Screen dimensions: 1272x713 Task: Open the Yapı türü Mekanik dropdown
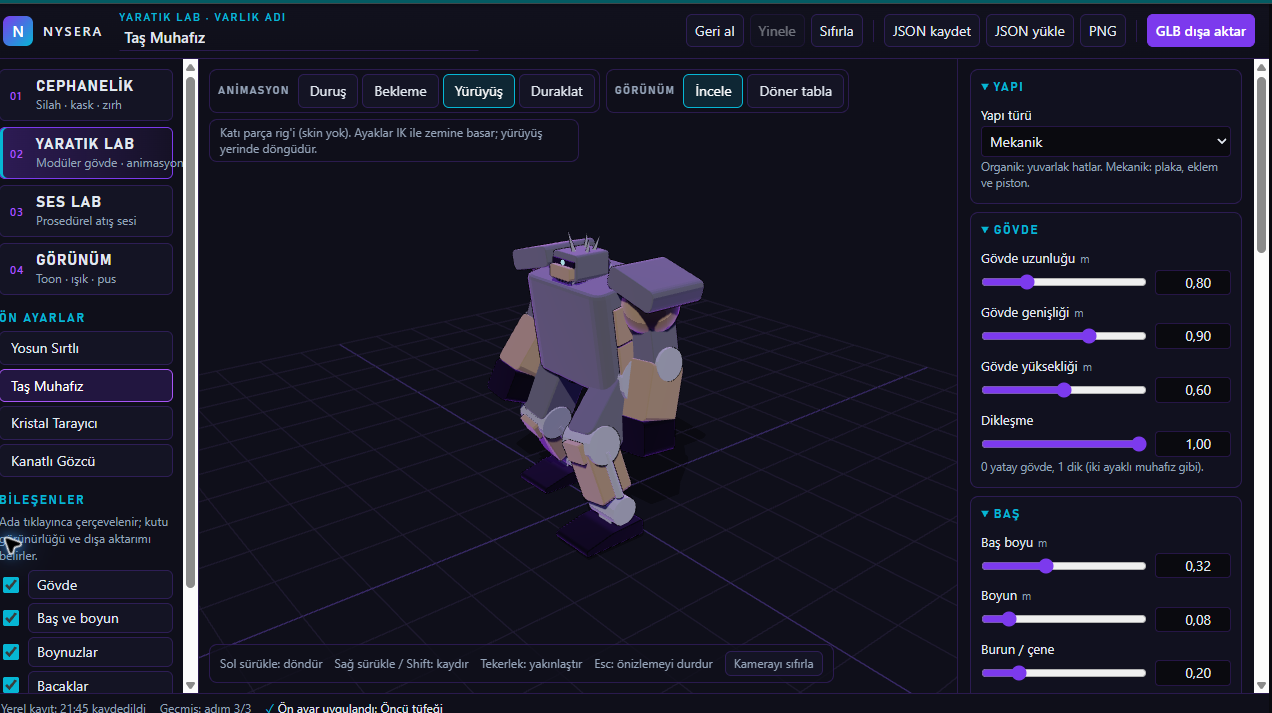1105,142
